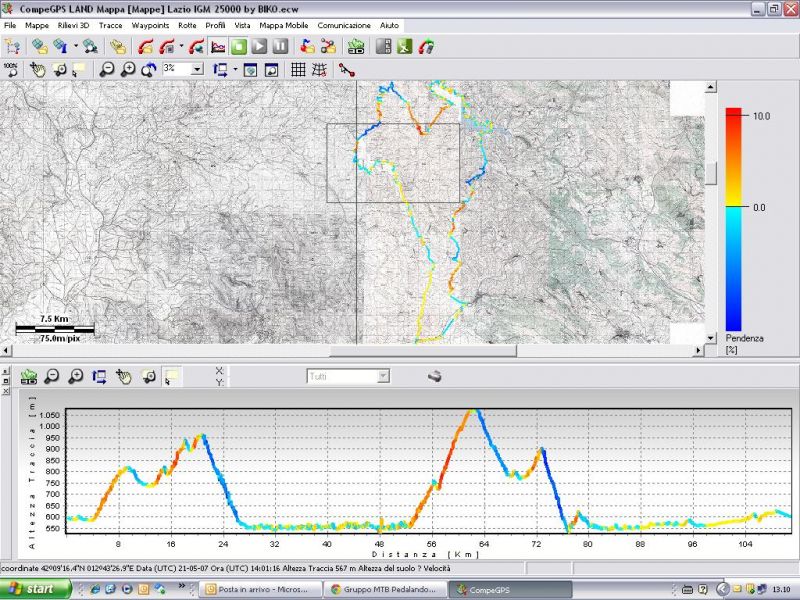Click the green Excel export icon
The height and width of the screenshot is (600, 800).
405,47
